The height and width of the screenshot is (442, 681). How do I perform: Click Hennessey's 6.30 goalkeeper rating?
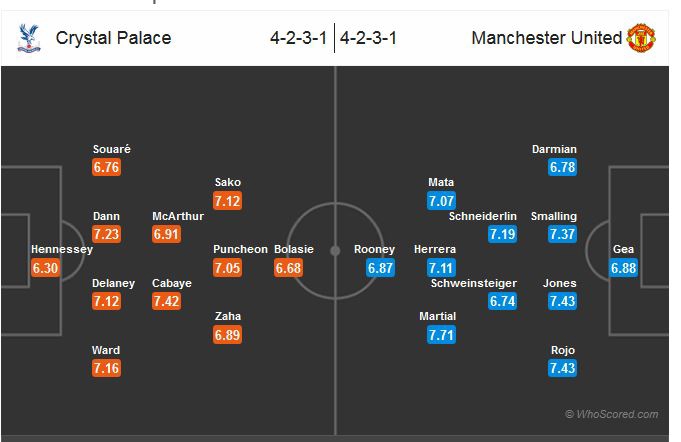[46, 268]
